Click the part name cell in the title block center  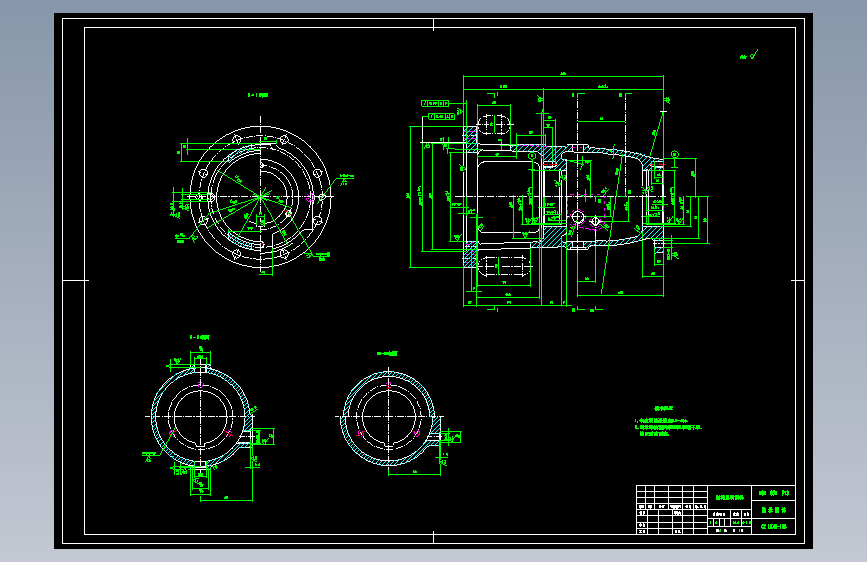[x=730, y=497]
